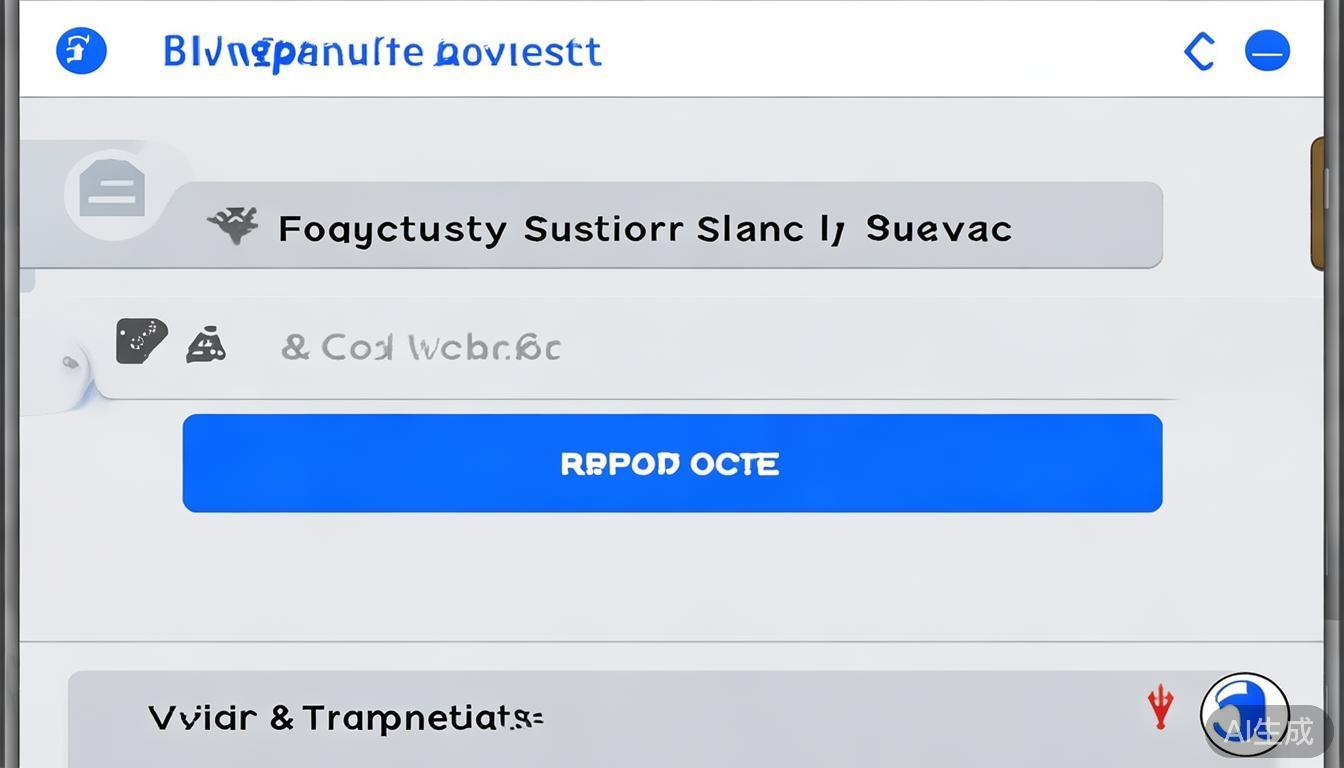The image size is (1344, 768).
Task: Open the "Foqyctusty Sustiorr Slanc" field
Action: tap(668, 226)
